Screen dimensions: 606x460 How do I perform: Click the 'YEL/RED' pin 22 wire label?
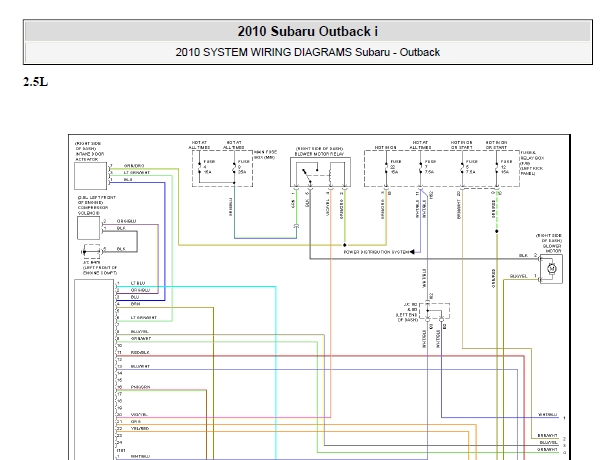point(140,428)
